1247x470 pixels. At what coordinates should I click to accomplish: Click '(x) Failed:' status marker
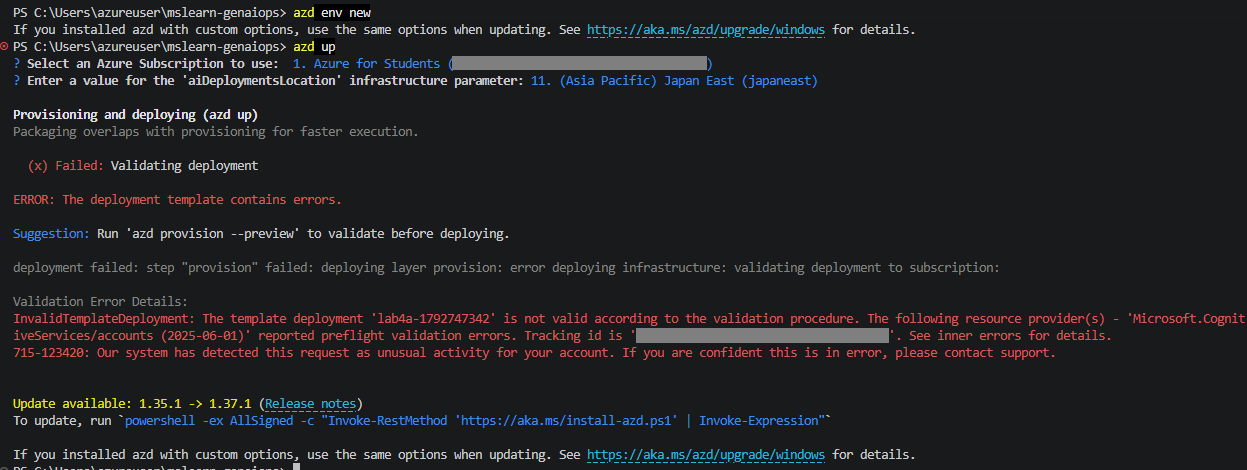tap(65, 166)
